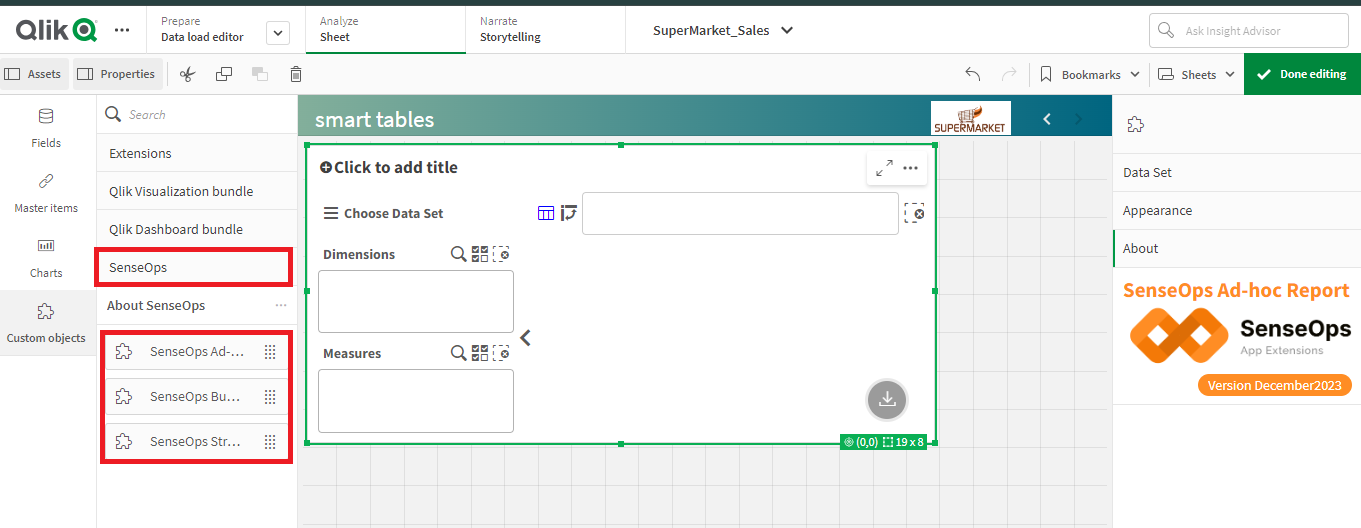Screen dimensions: 1361x528
Task: Select Custom objects asset tab
Action: click(x=46, y=323)
